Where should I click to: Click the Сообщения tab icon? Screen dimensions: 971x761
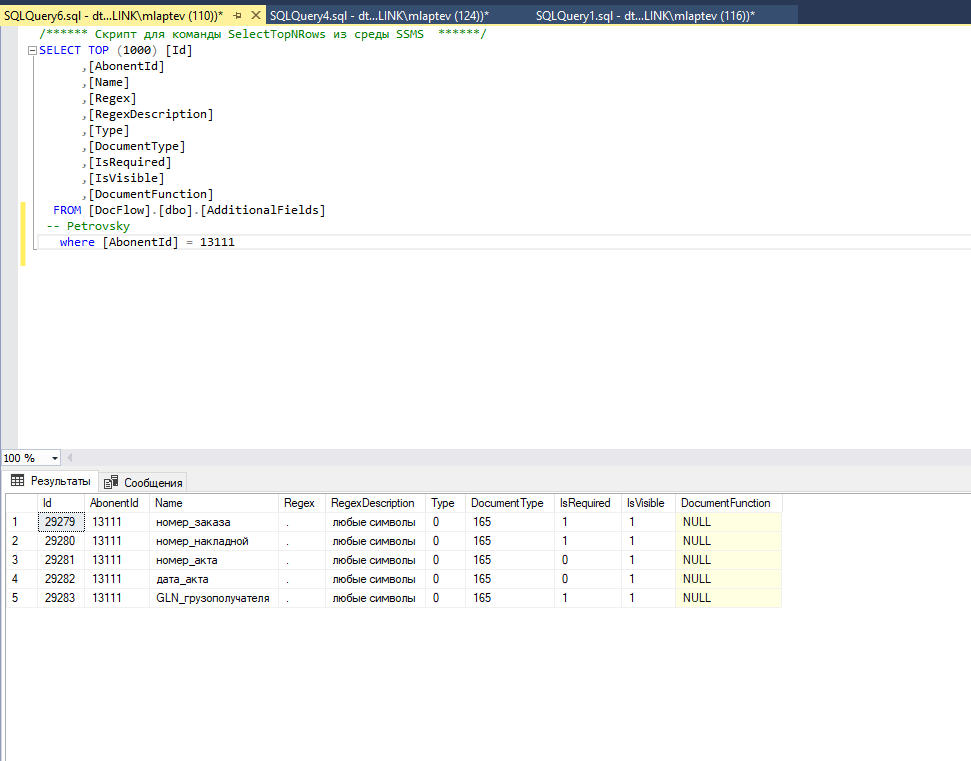coord(111,482)
